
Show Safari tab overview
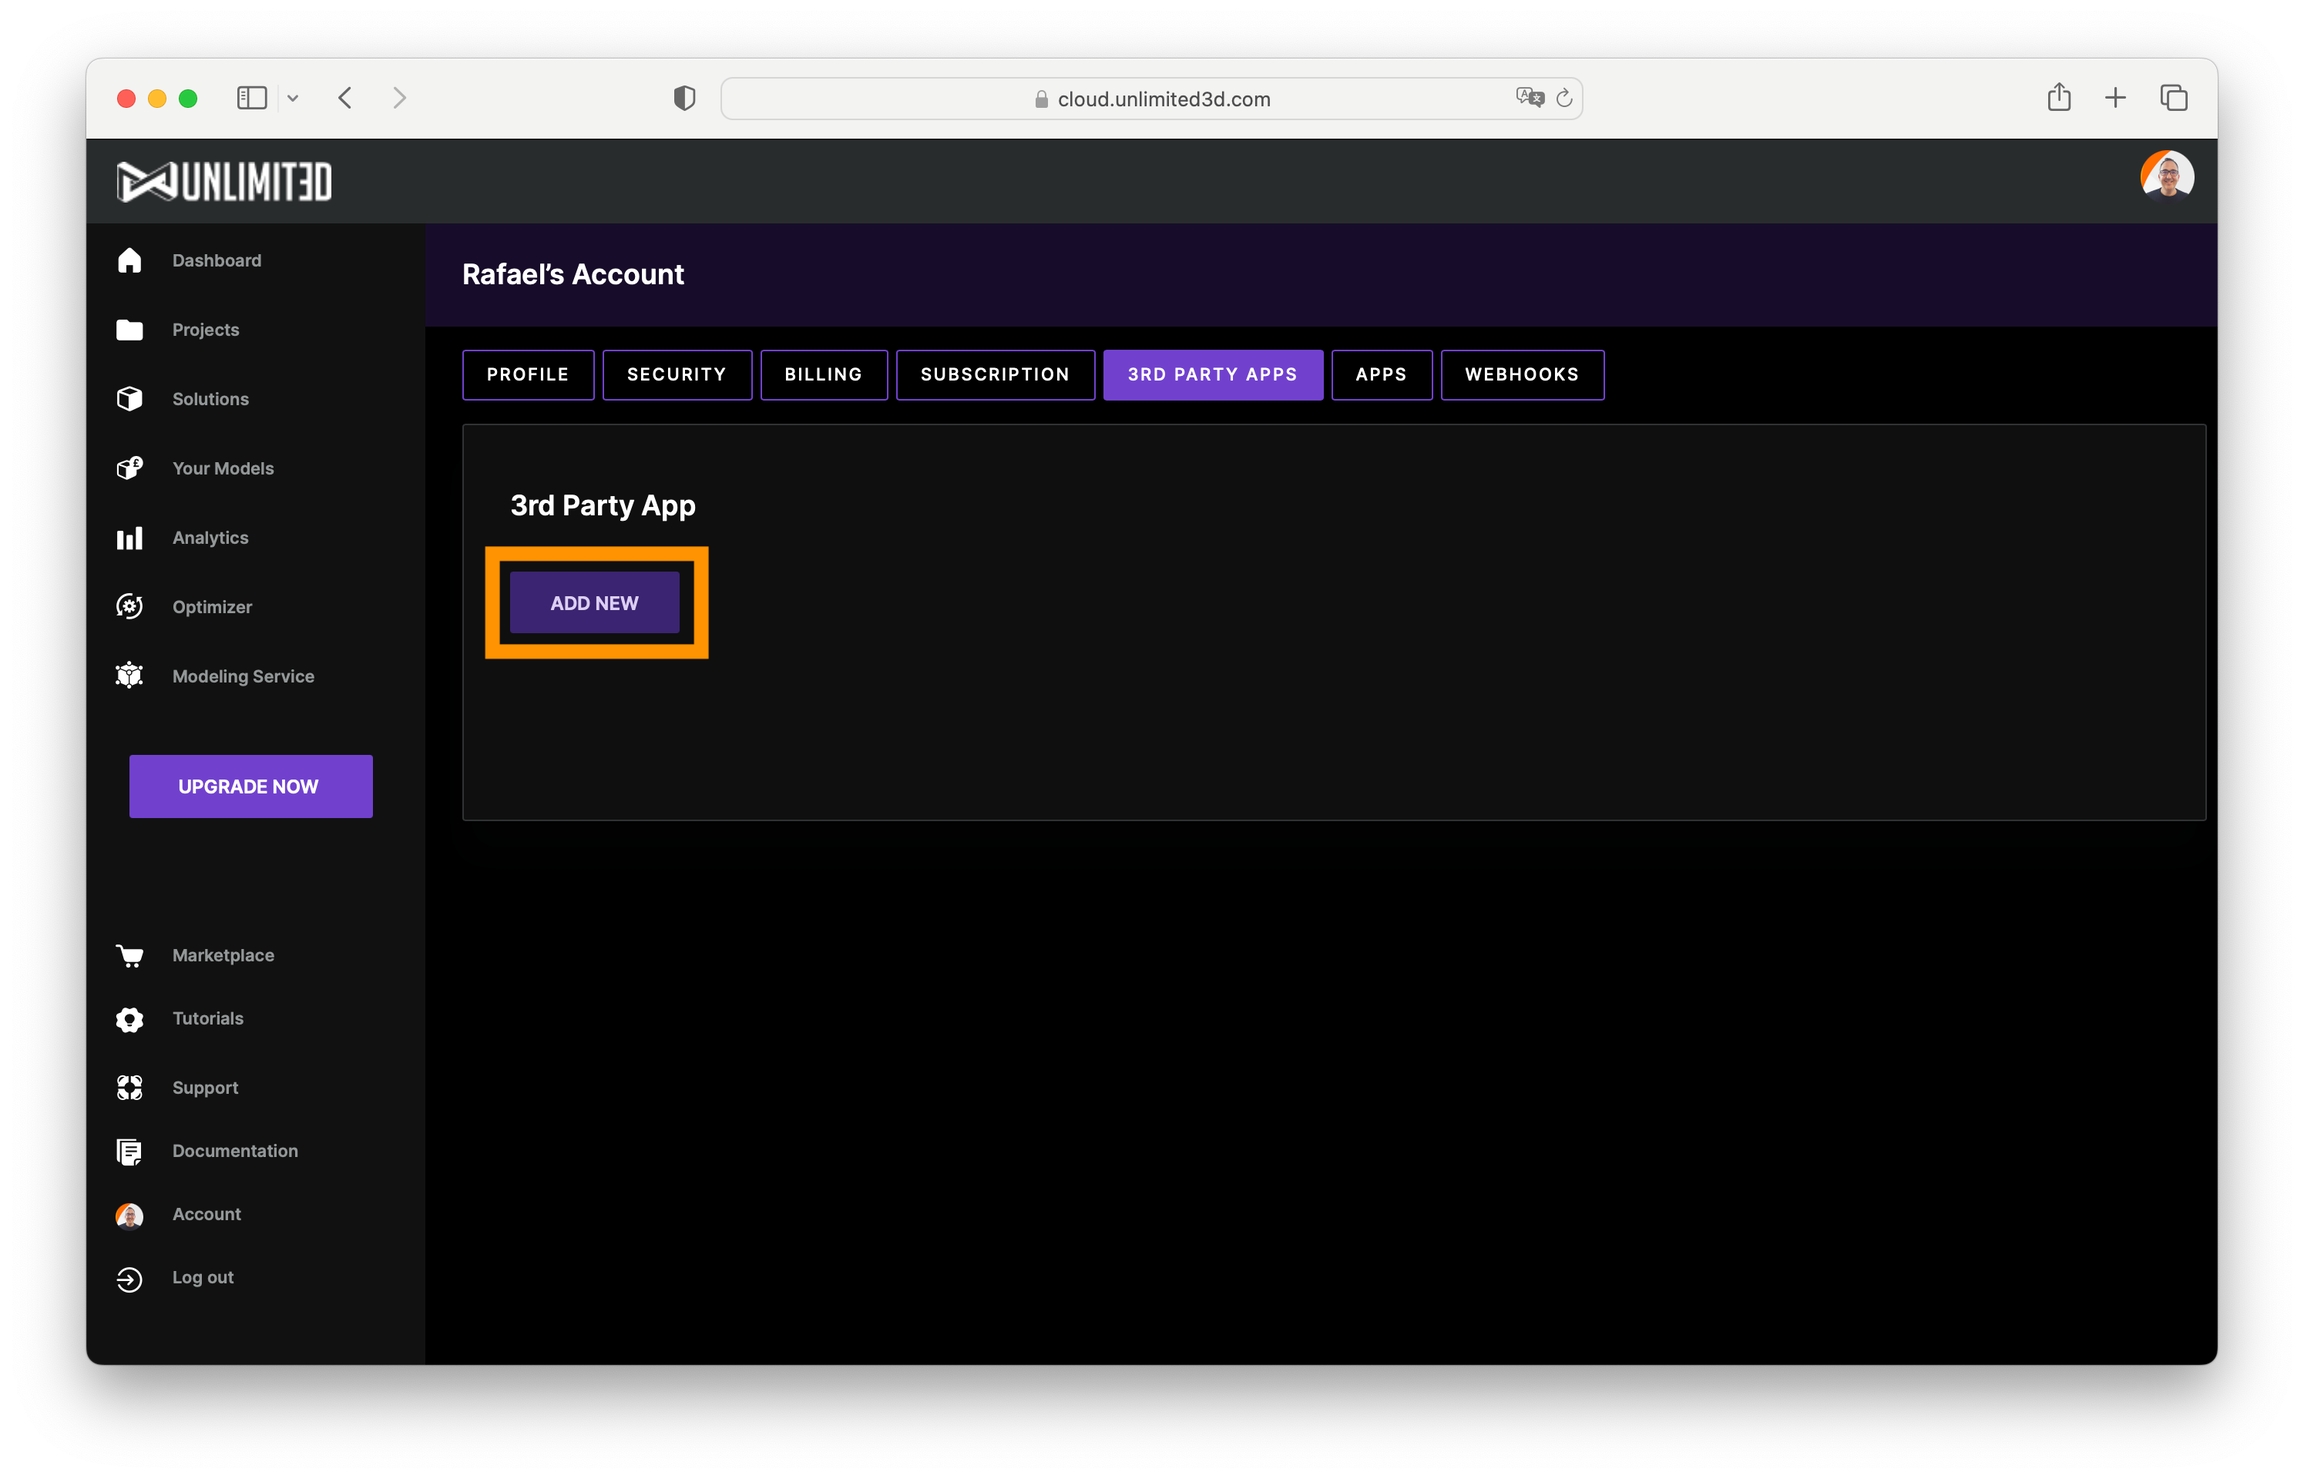[2174, 98]
